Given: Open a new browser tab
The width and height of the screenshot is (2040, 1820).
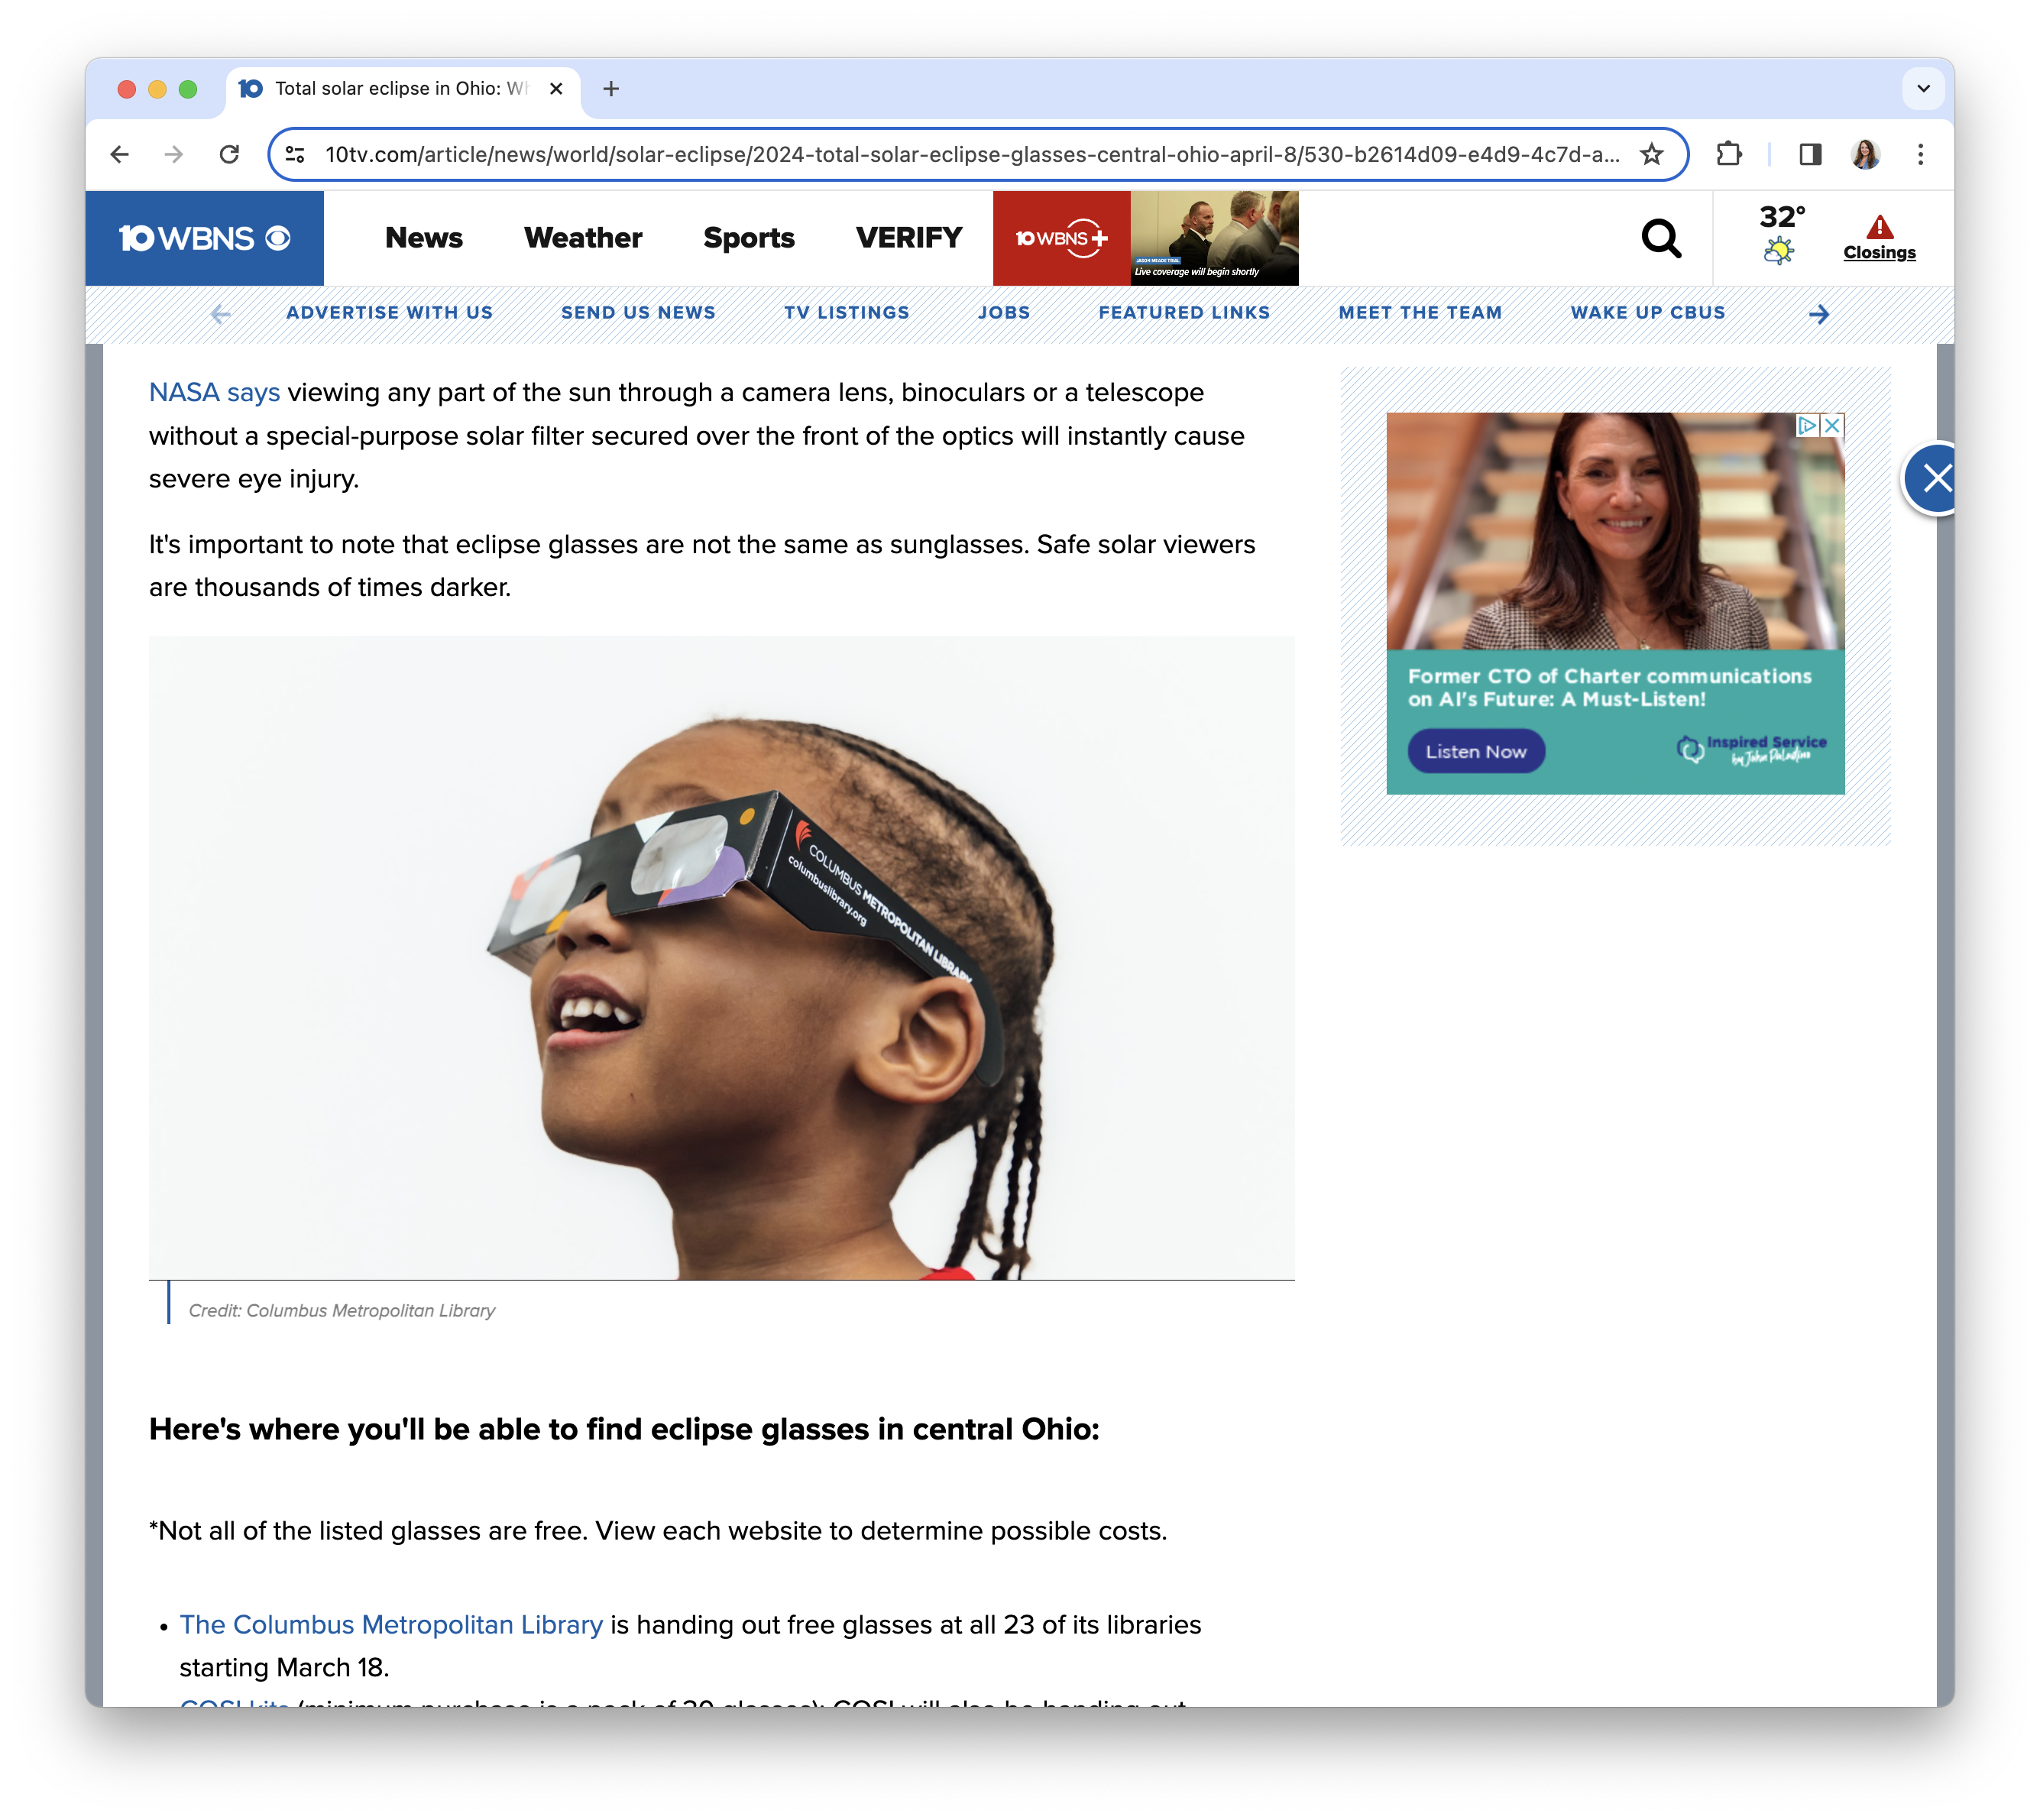Looking at the screenshot, I should pos(611,89).
